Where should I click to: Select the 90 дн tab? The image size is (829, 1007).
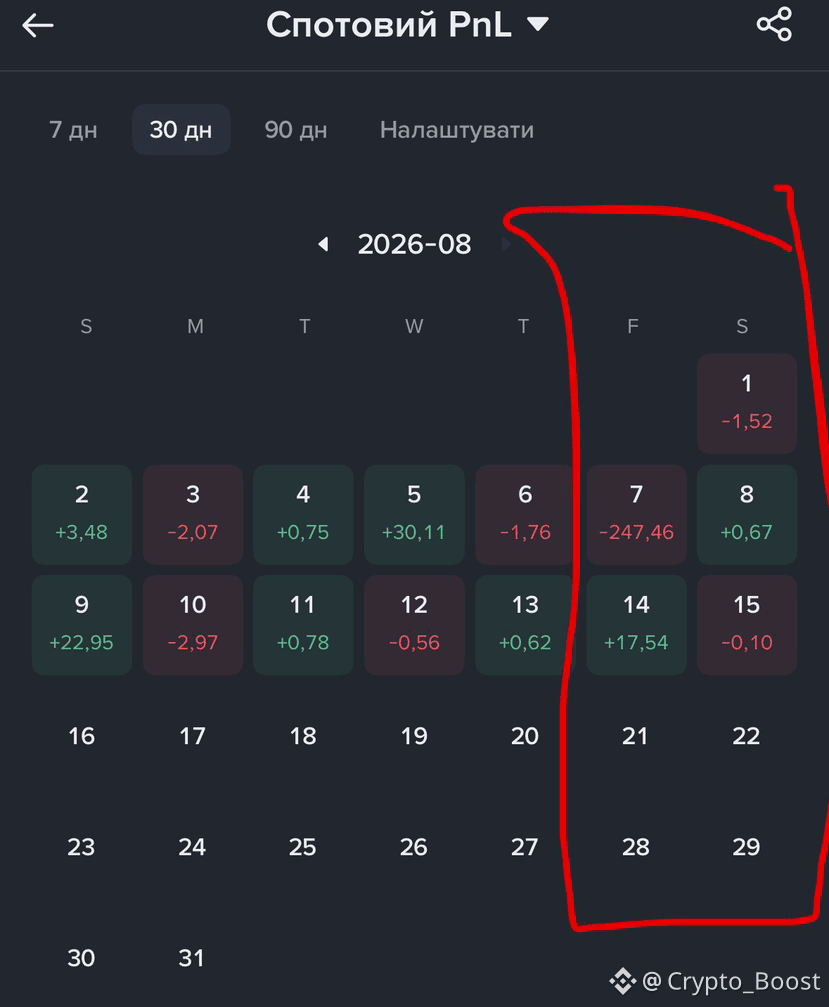[x=296, y=130]
